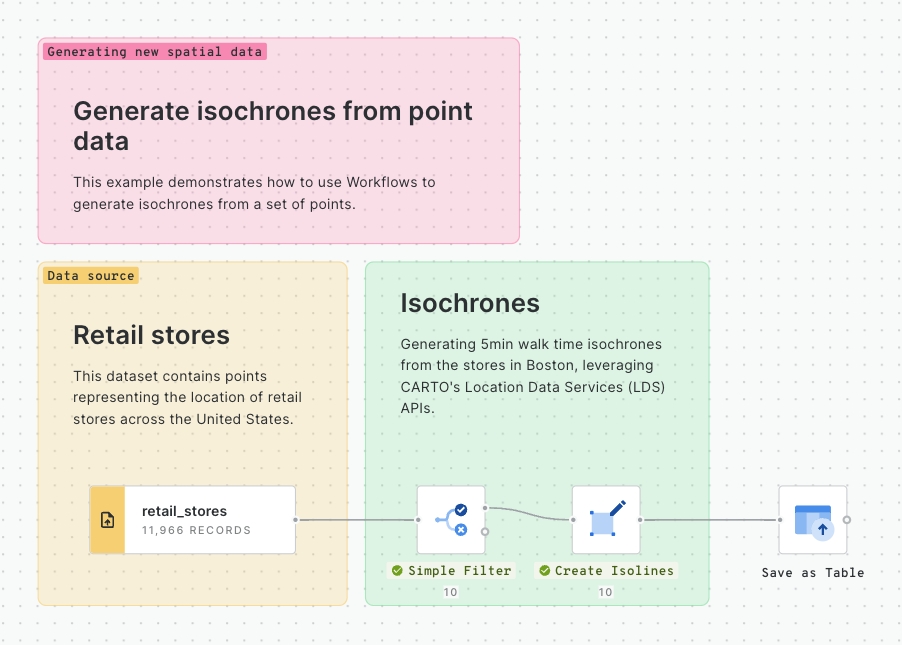This screenshot has height=645, width=902.
Task: Select the Save as Table node icon
Action: (x=812, y=520)
